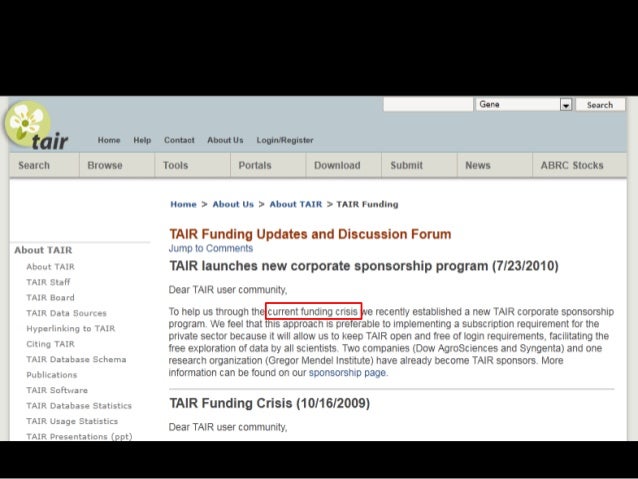The image size is (638, 479).
Task: Click the About TAIR sidebar heading
Action: click(x=43, y=250)
